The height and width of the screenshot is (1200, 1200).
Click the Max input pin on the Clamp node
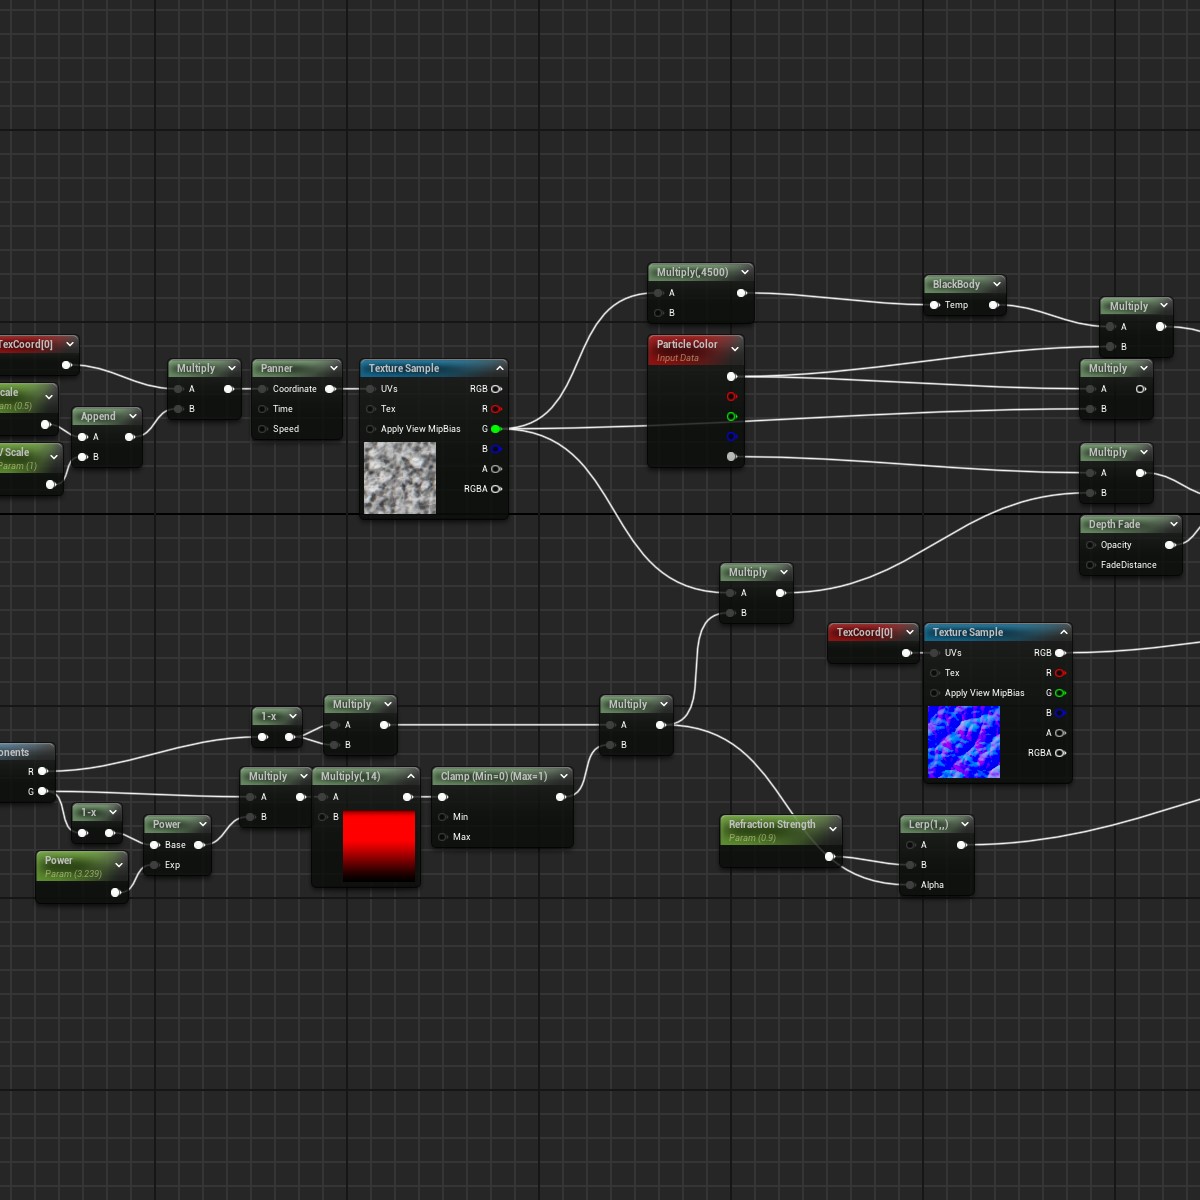pyautogui.click(x=443, y=837)
